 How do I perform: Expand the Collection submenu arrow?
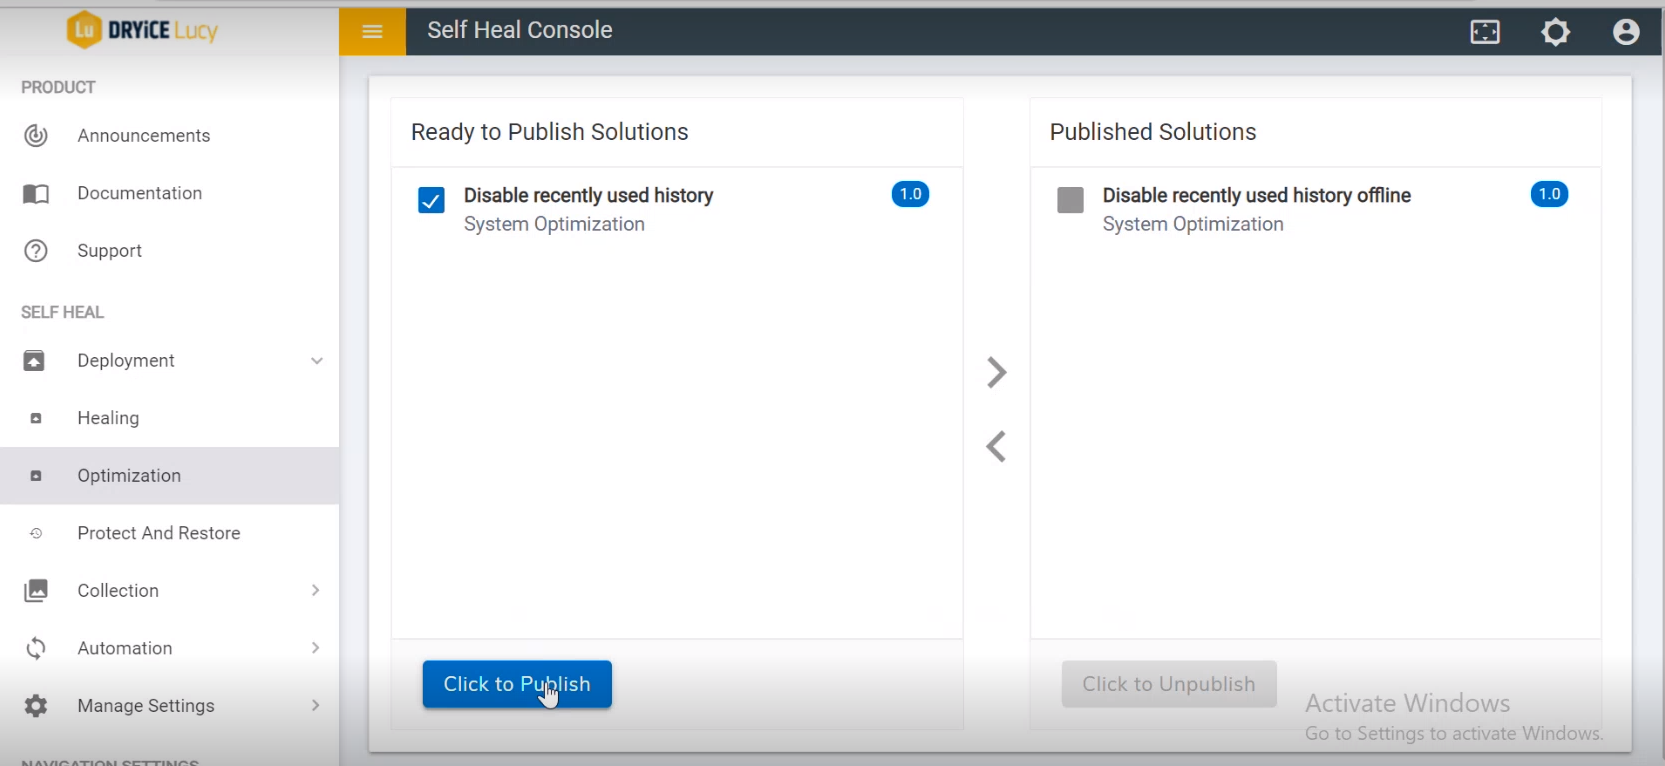click(316, 591)
